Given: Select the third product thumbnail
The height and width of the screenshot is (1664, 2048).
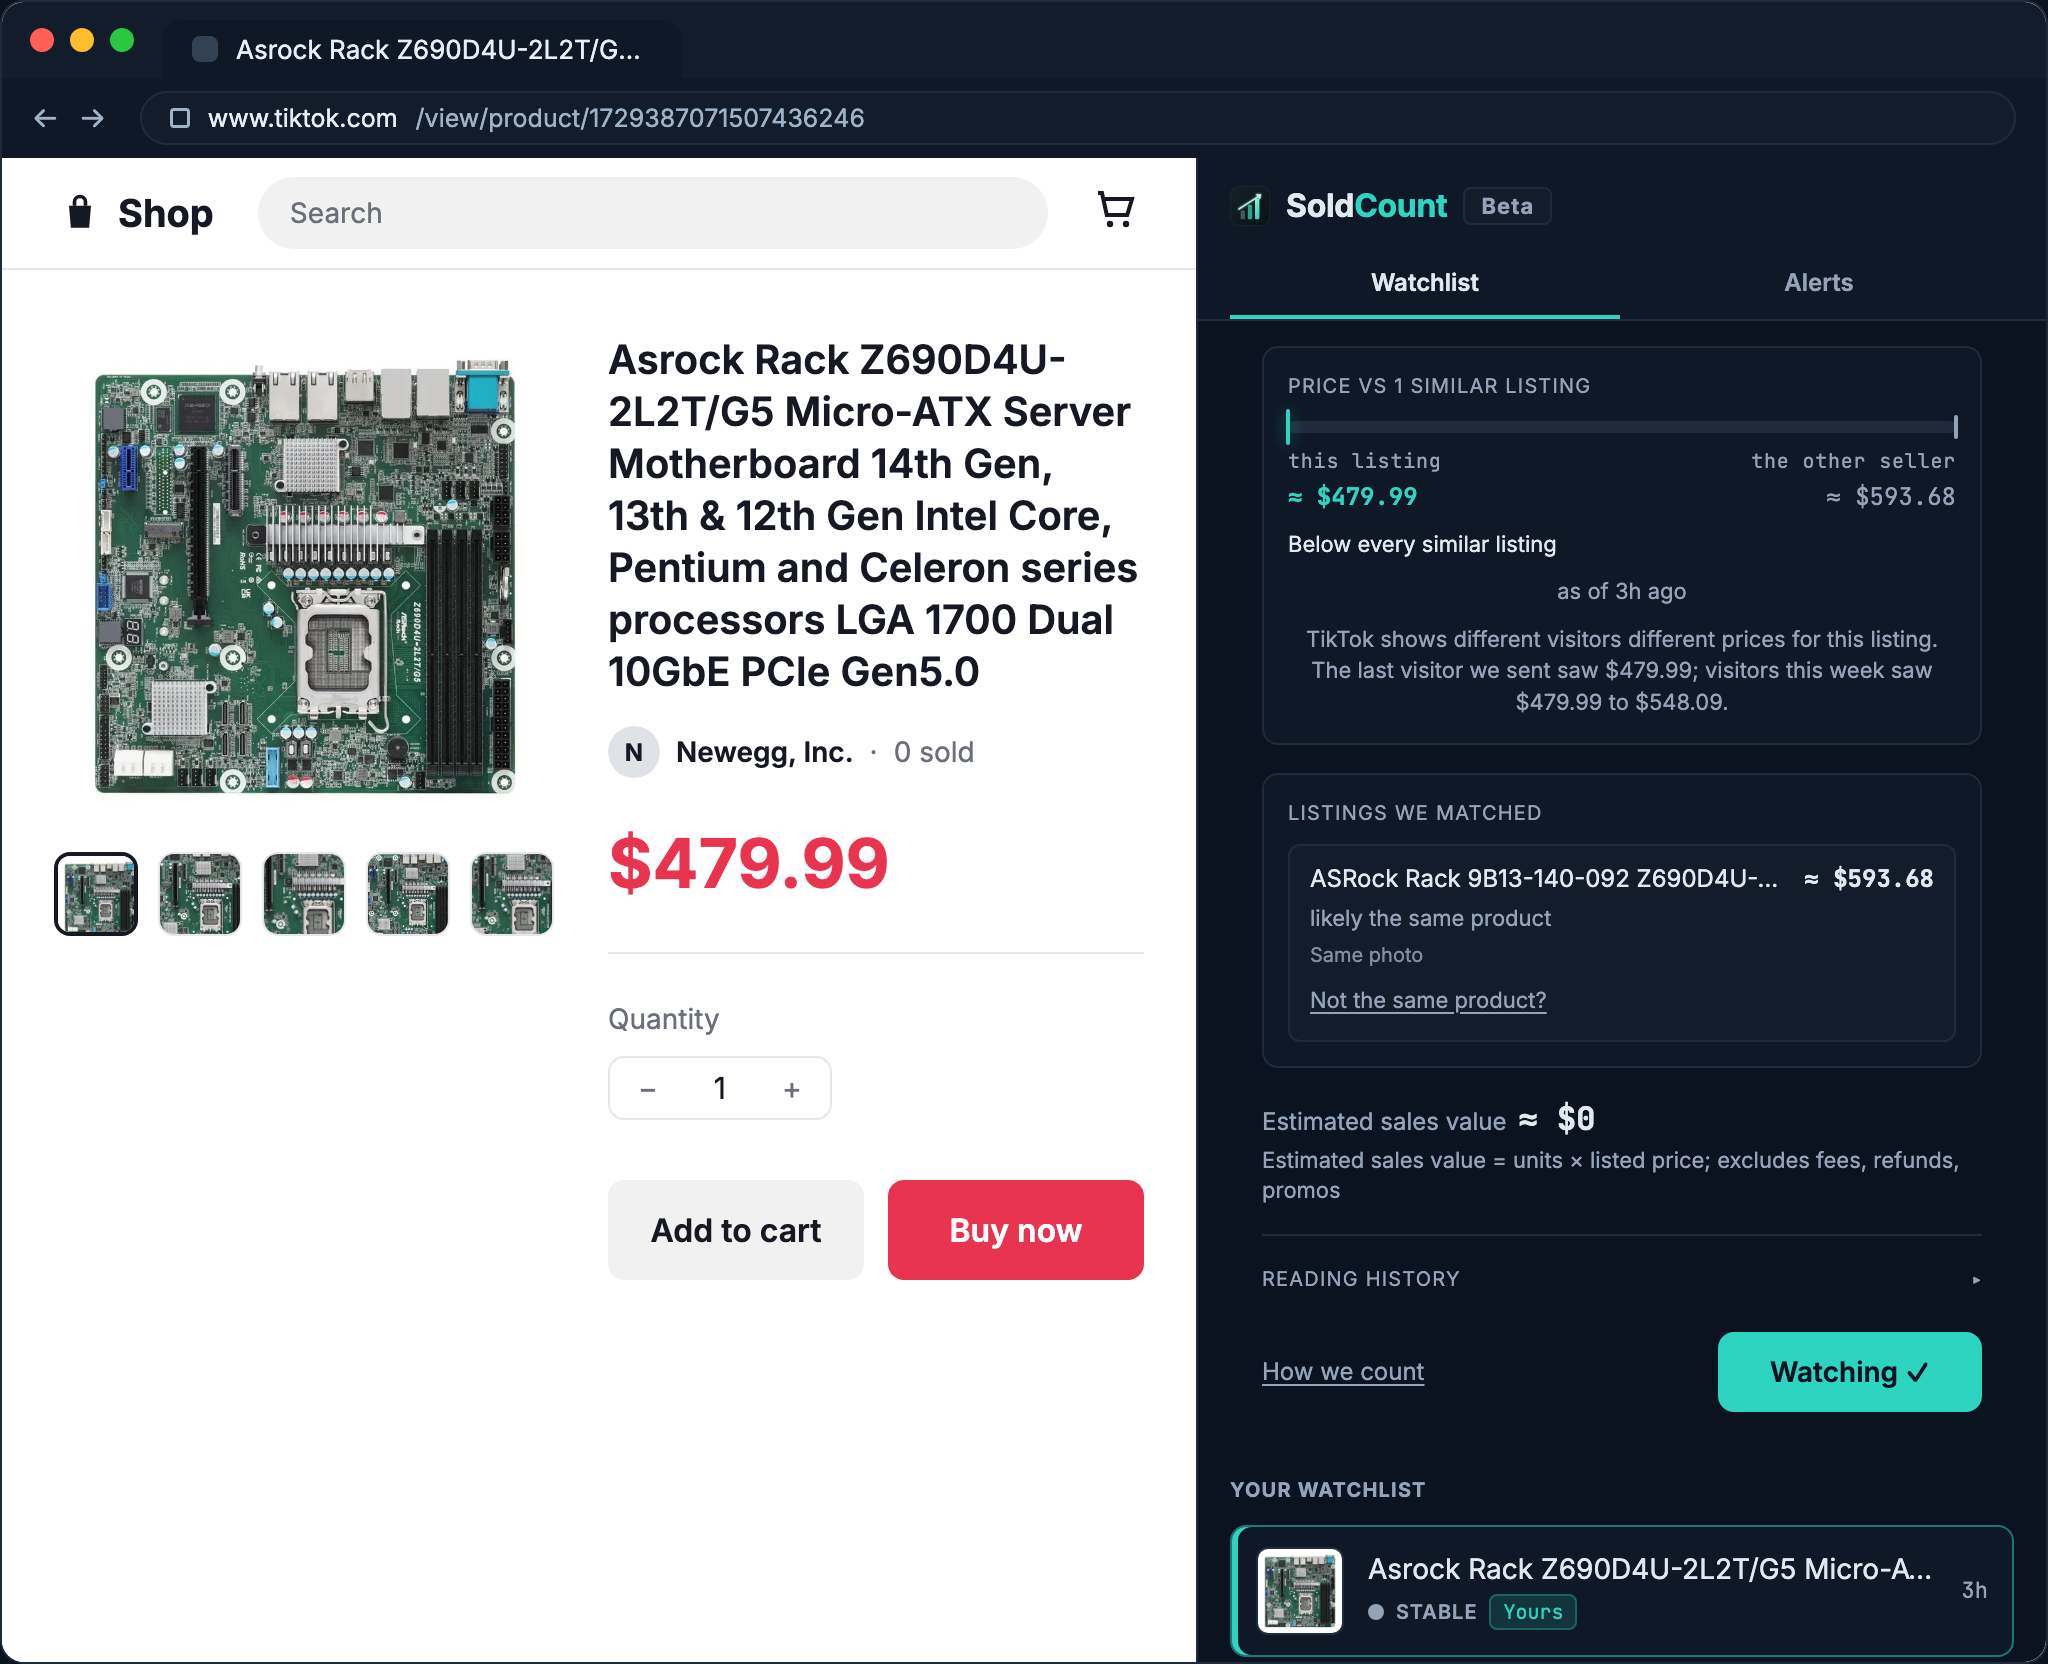Looking at the screenshot, I should [304, 894].
